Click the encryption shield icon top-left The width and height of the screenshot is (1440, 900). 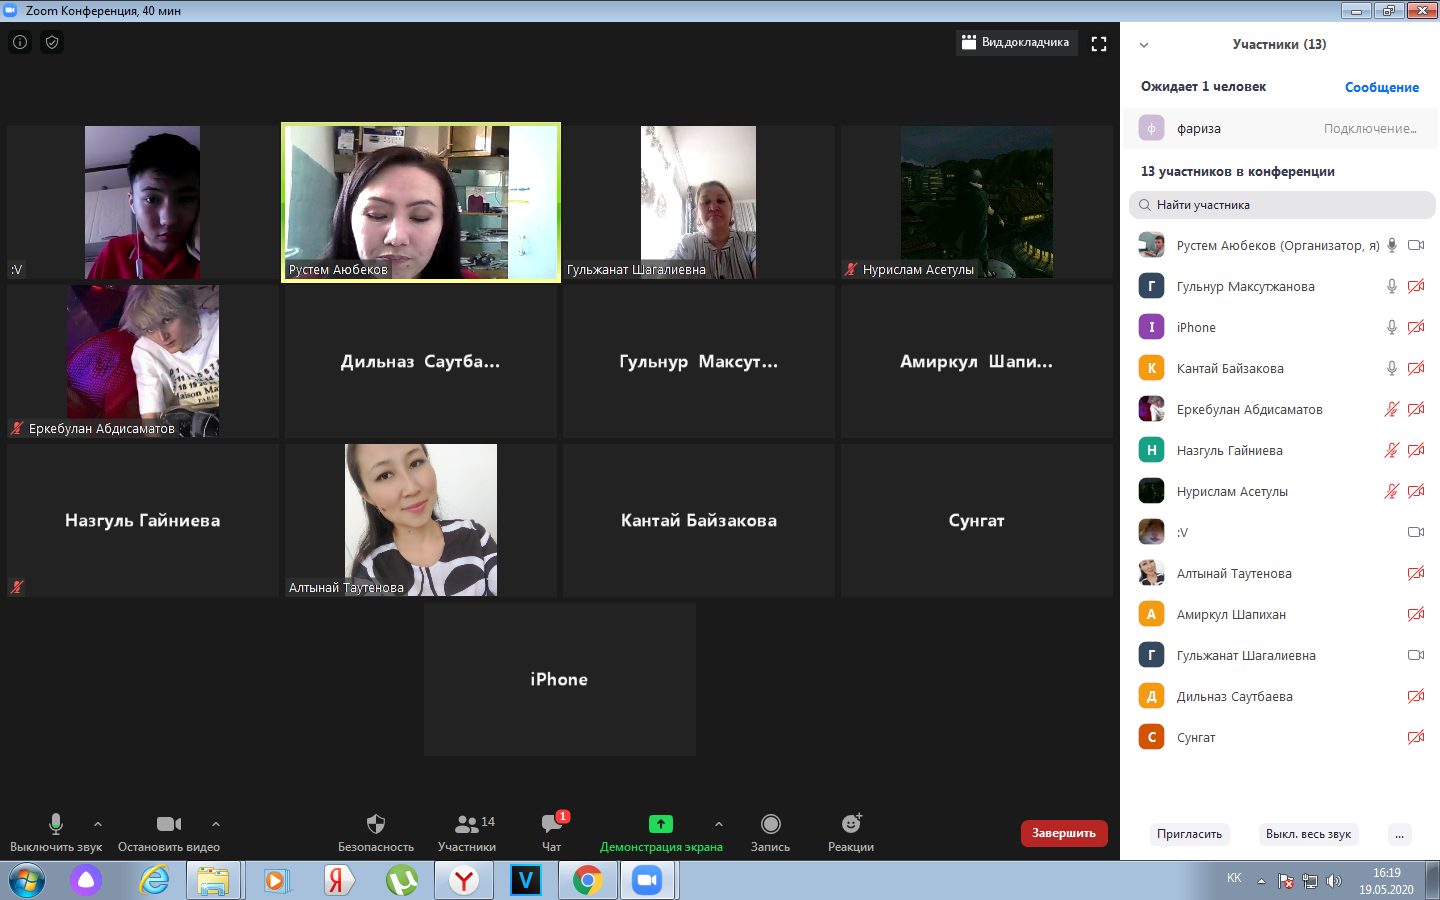52,42
